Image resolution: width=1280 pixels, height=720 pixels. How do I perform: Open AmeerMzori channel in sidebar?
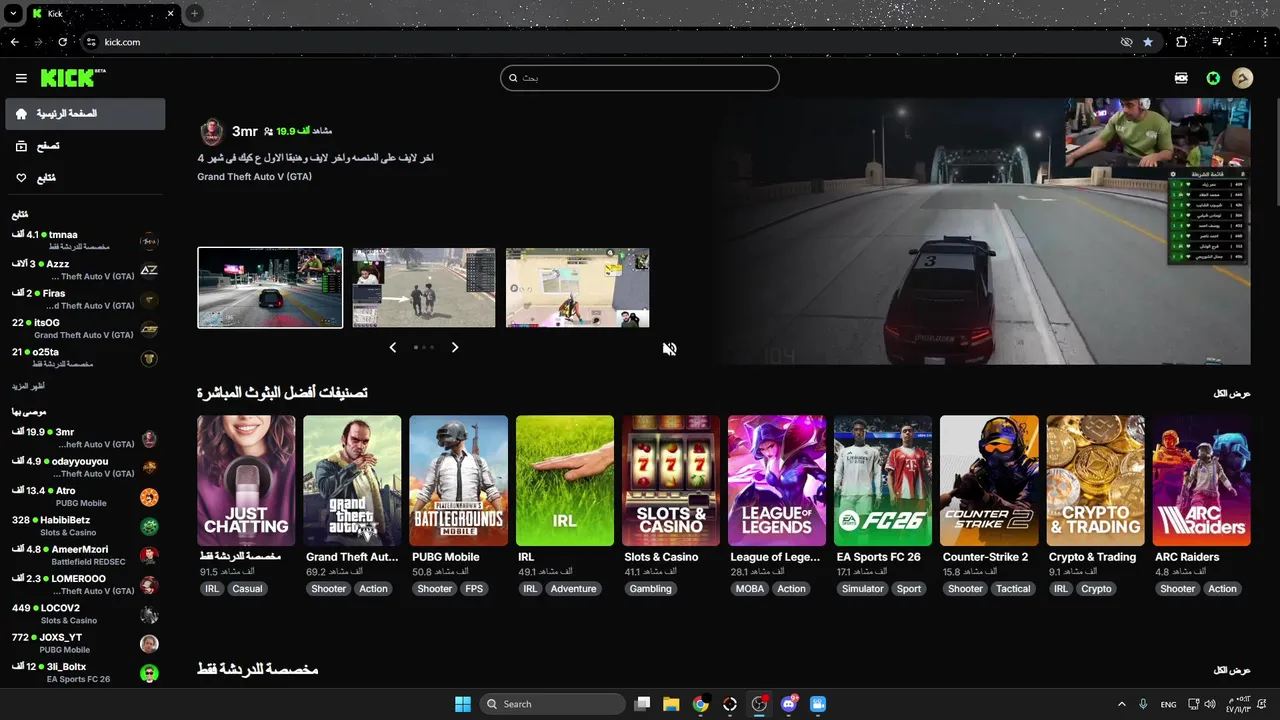pyautogui.click(x=85, y=555)
